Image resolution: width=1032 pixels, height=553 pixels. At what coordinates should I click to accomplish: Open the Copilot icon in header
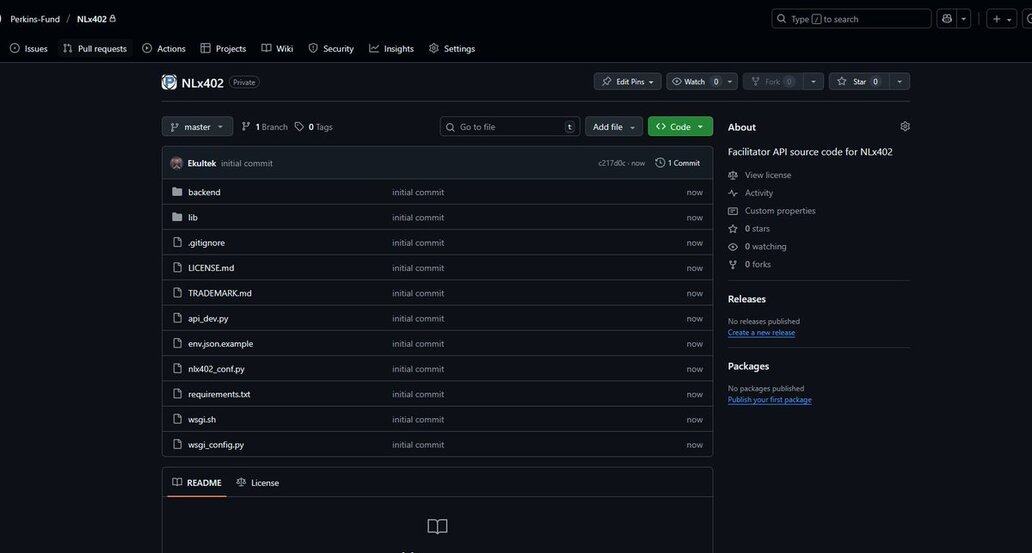tap(946, 19)
